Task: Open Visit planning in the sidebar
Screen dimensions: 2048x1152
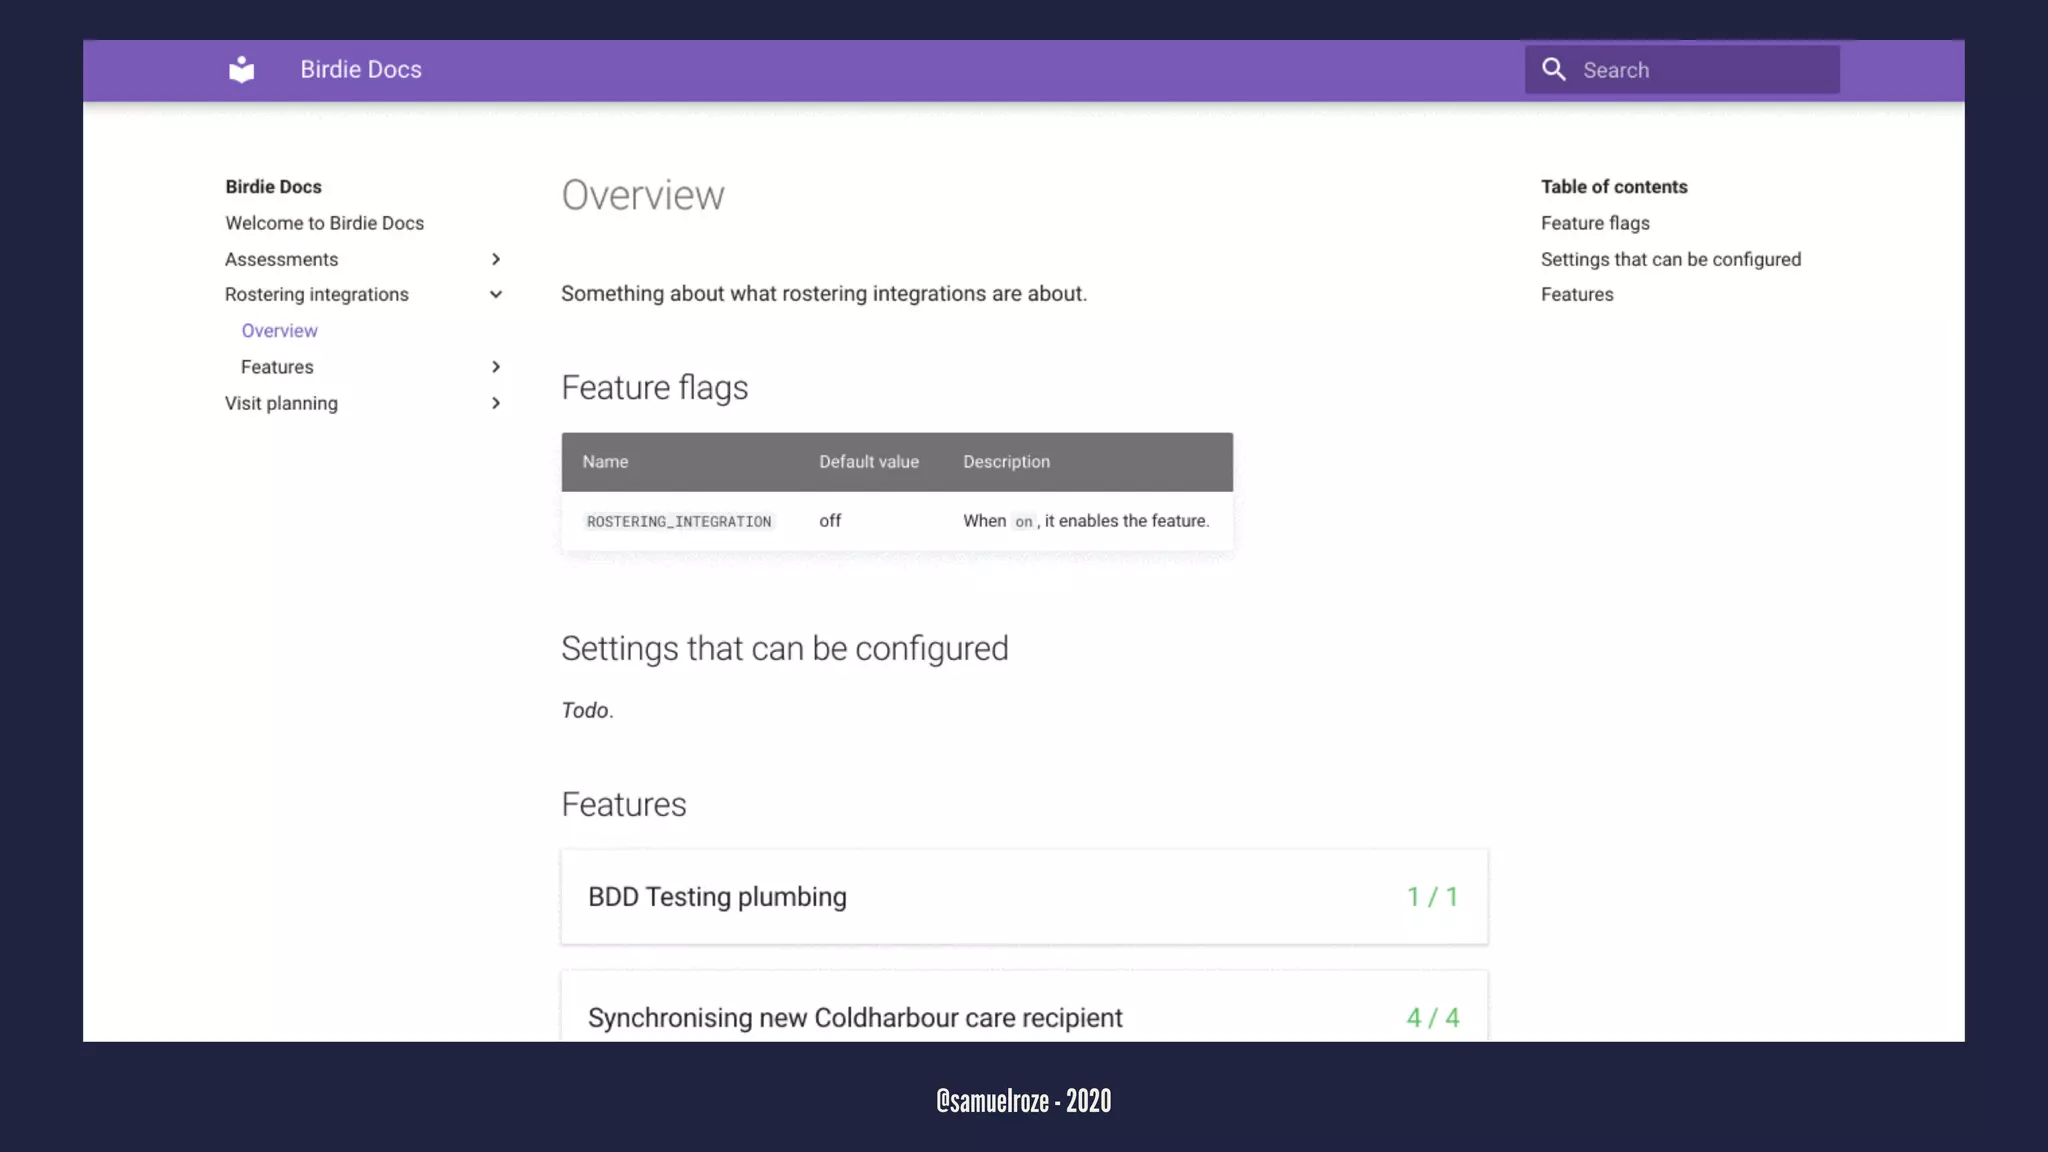Action: [281, 403]
